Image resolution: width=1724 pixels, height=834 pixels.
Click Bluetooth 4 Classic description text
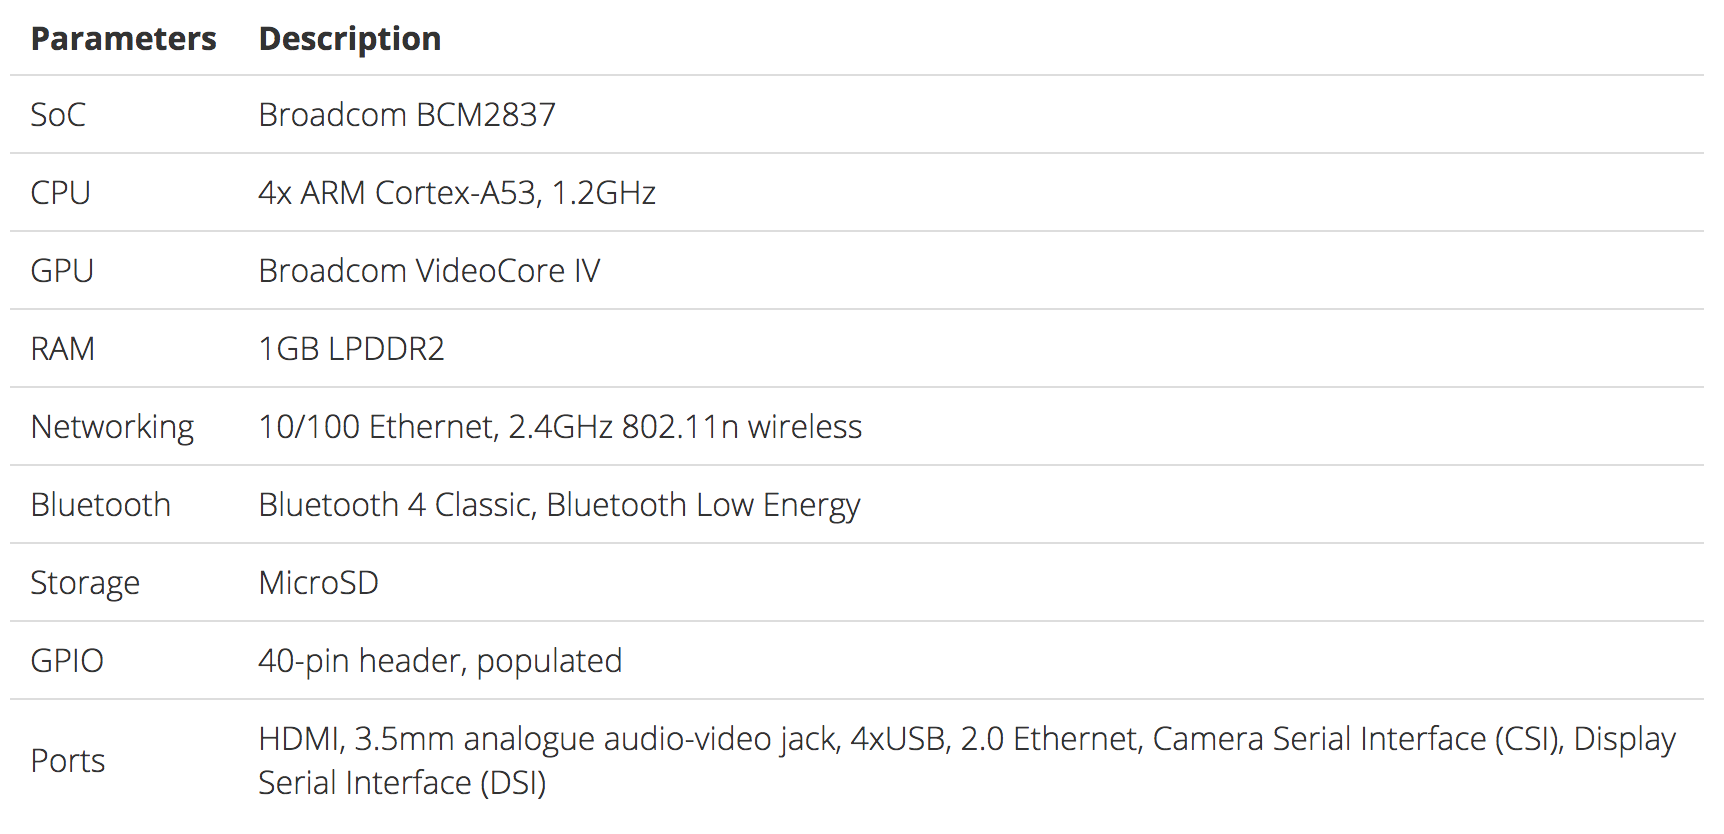click(559, 505)
